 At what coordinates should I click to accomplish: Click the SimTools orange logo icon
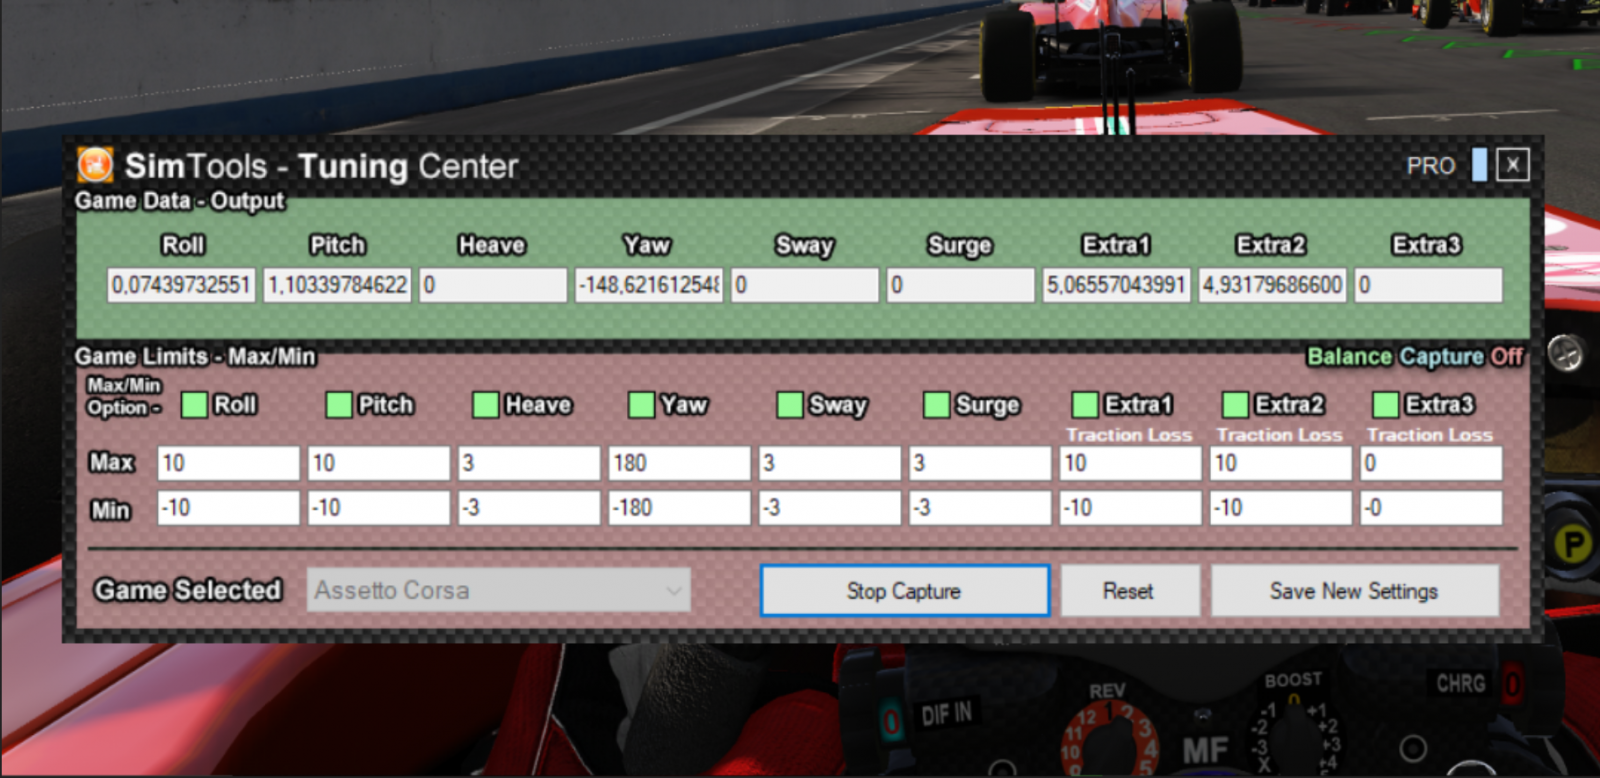96,165
